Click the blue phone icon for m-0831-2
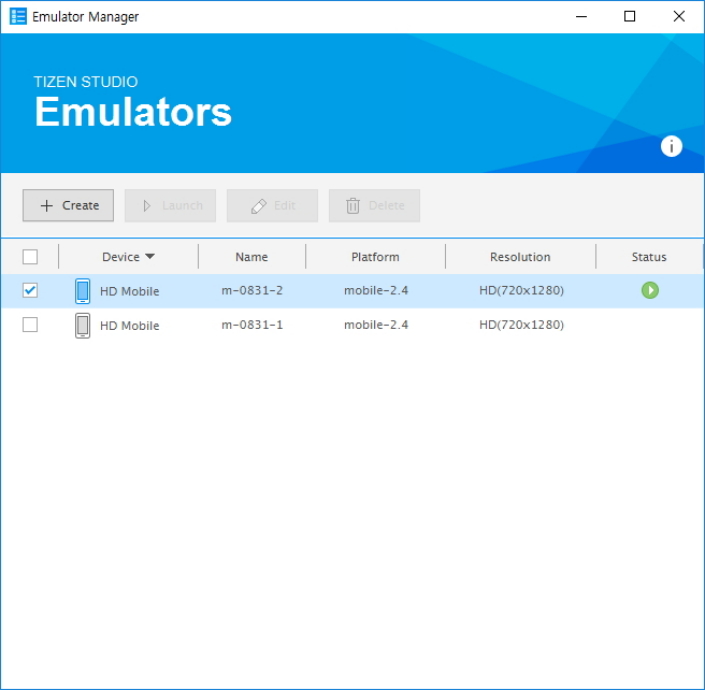Image resolution: width=705 pixels, height=690 pixels. coord(82,291)
